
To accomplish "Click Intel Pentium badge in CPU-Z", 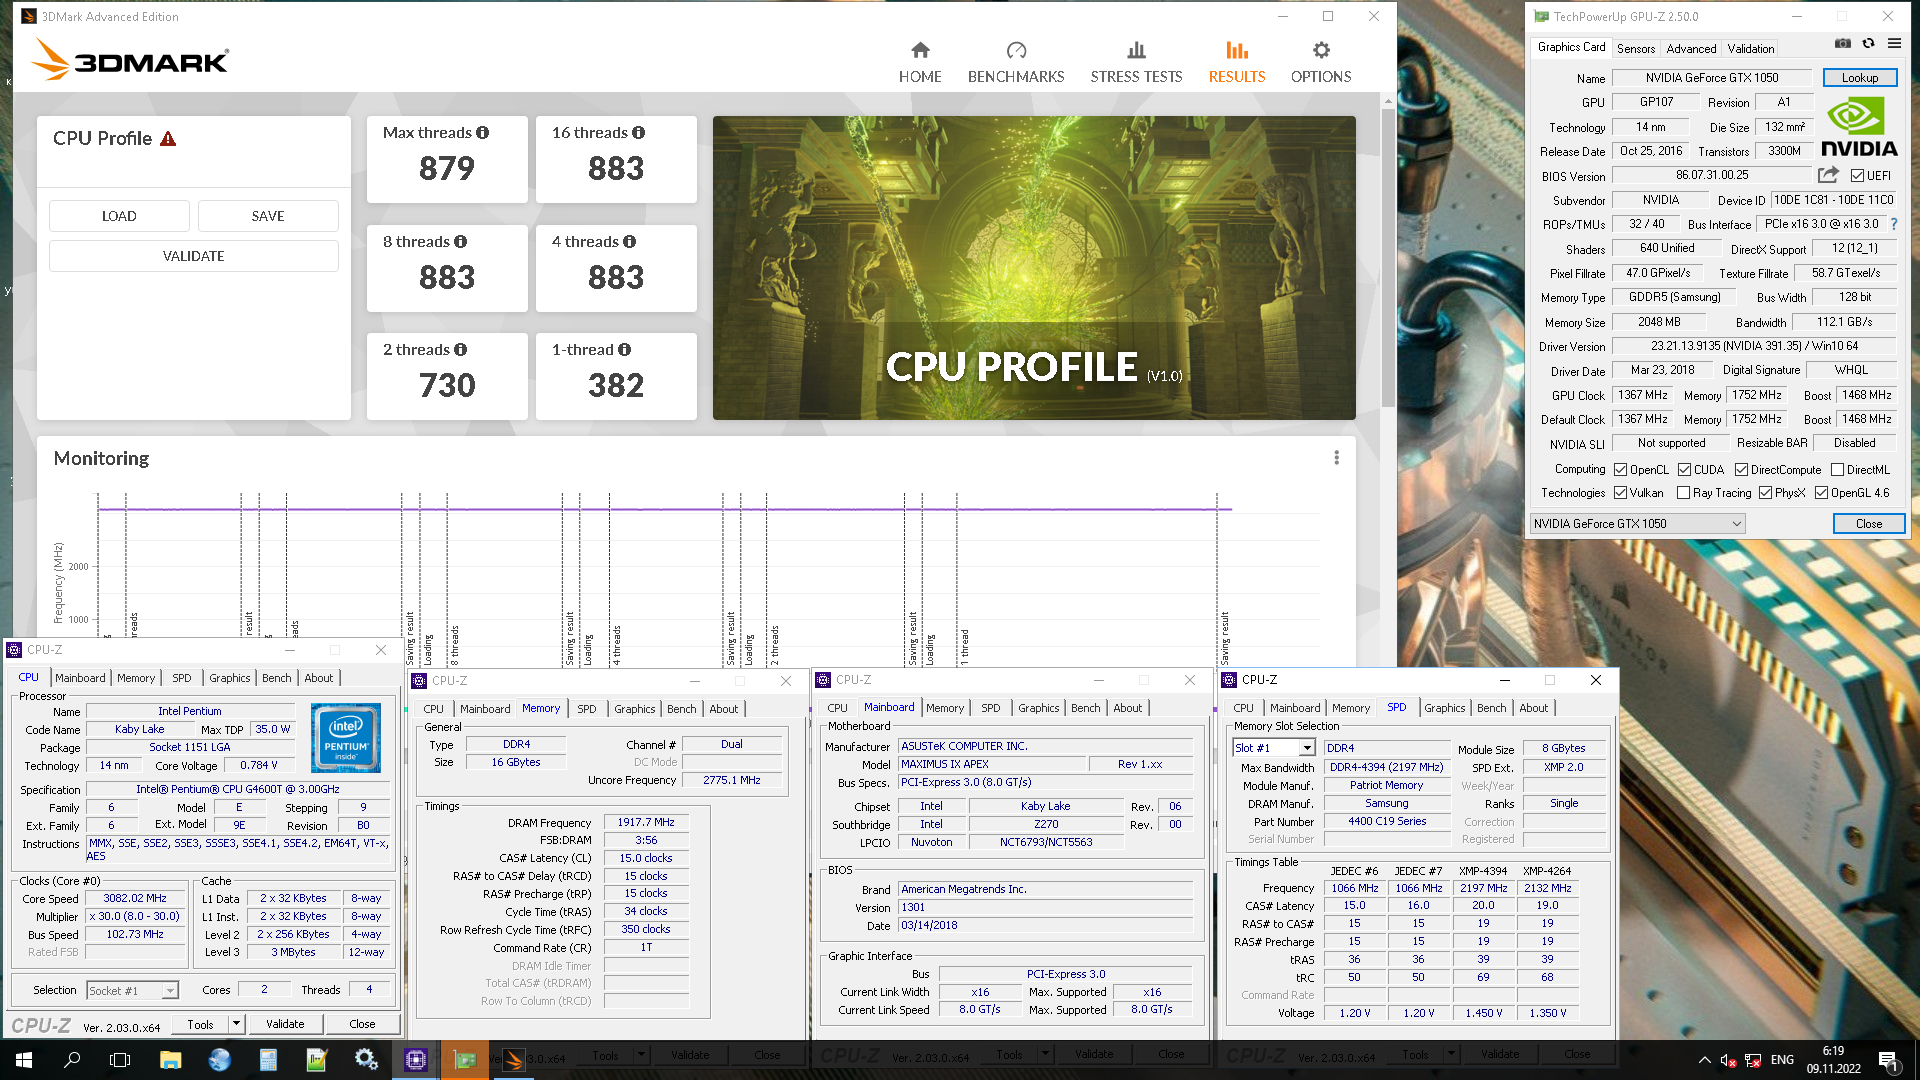I will coord(346,738).
